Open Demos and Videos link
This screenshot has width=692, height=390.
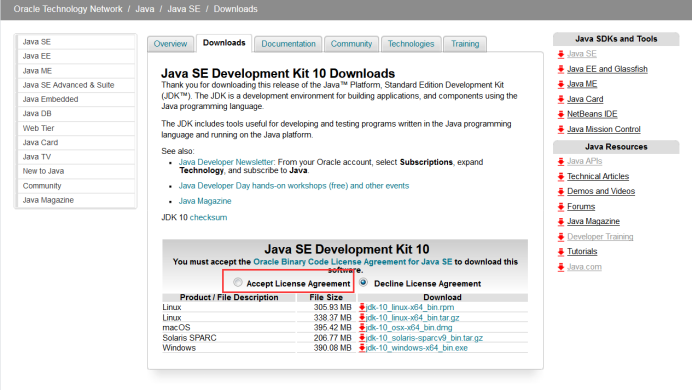[601, 191]
